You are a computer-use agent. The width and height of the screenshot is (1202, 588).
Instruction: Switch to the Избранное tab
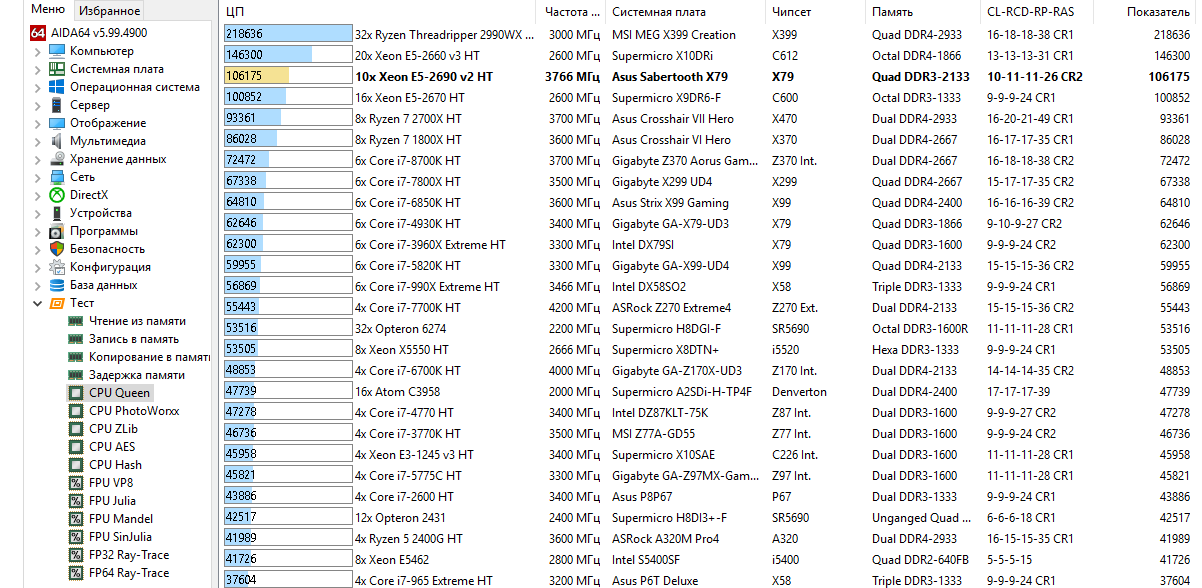pyautogui.click(x=109, y=11)
